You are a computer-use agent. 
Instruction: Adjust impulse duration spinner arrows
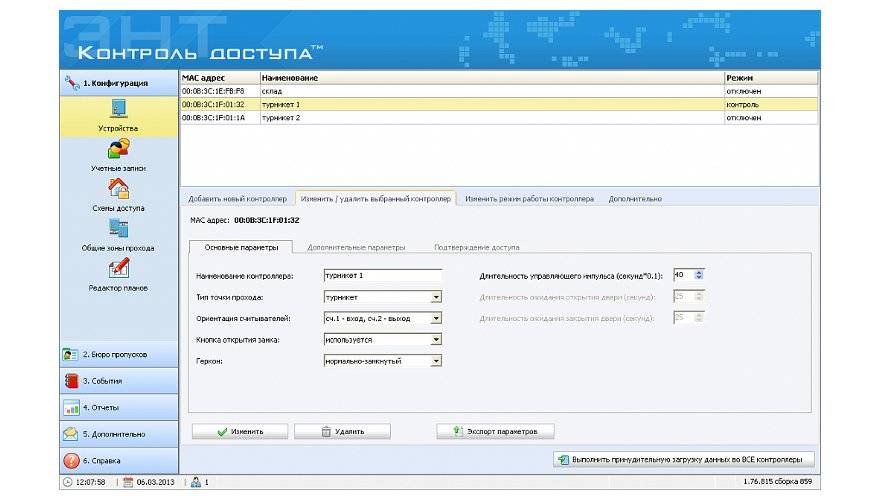click(699, 275)
